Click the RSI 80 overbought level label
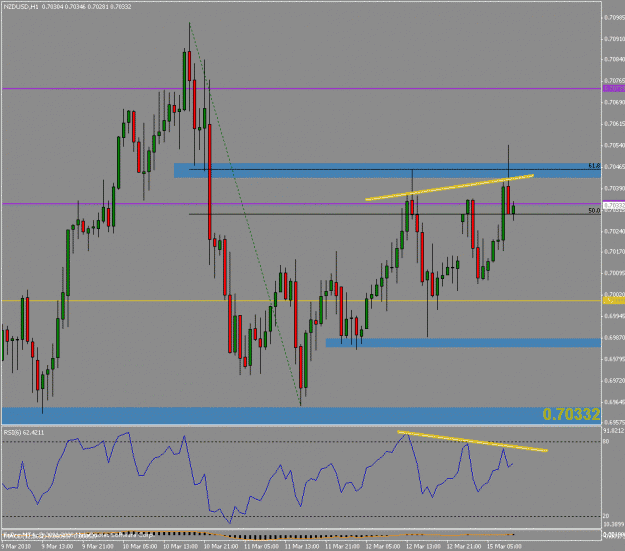This screenshot has height=551, width=625. [x=606, y=441]
